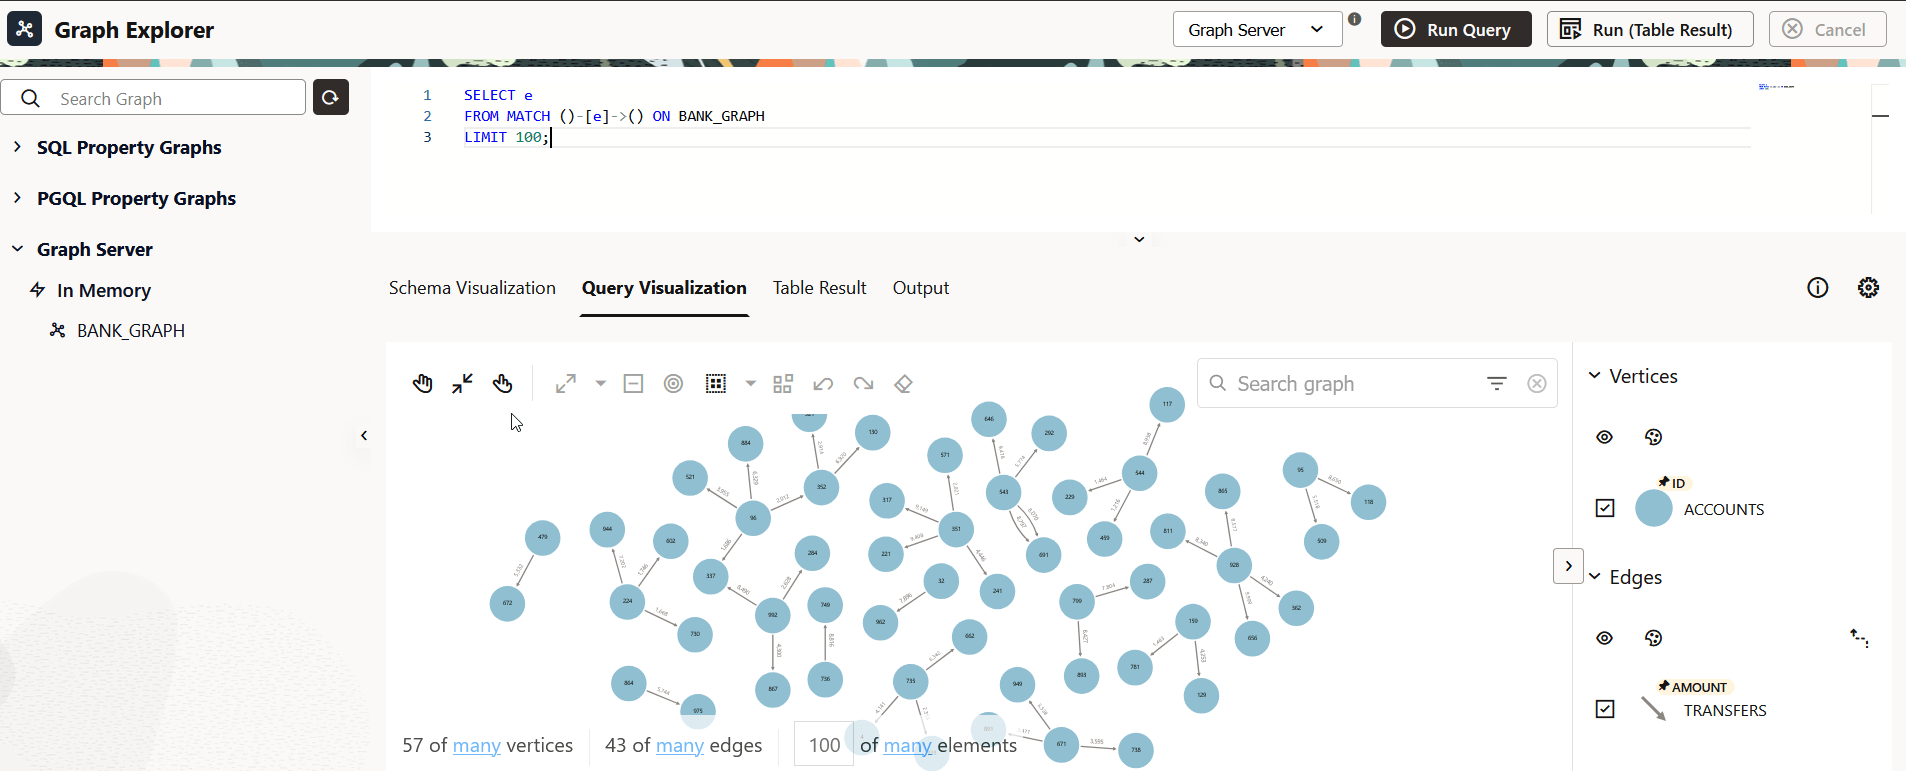Click the Graph Explorer logo icon
Screen dimensions: 1906x771
point(25,29)
